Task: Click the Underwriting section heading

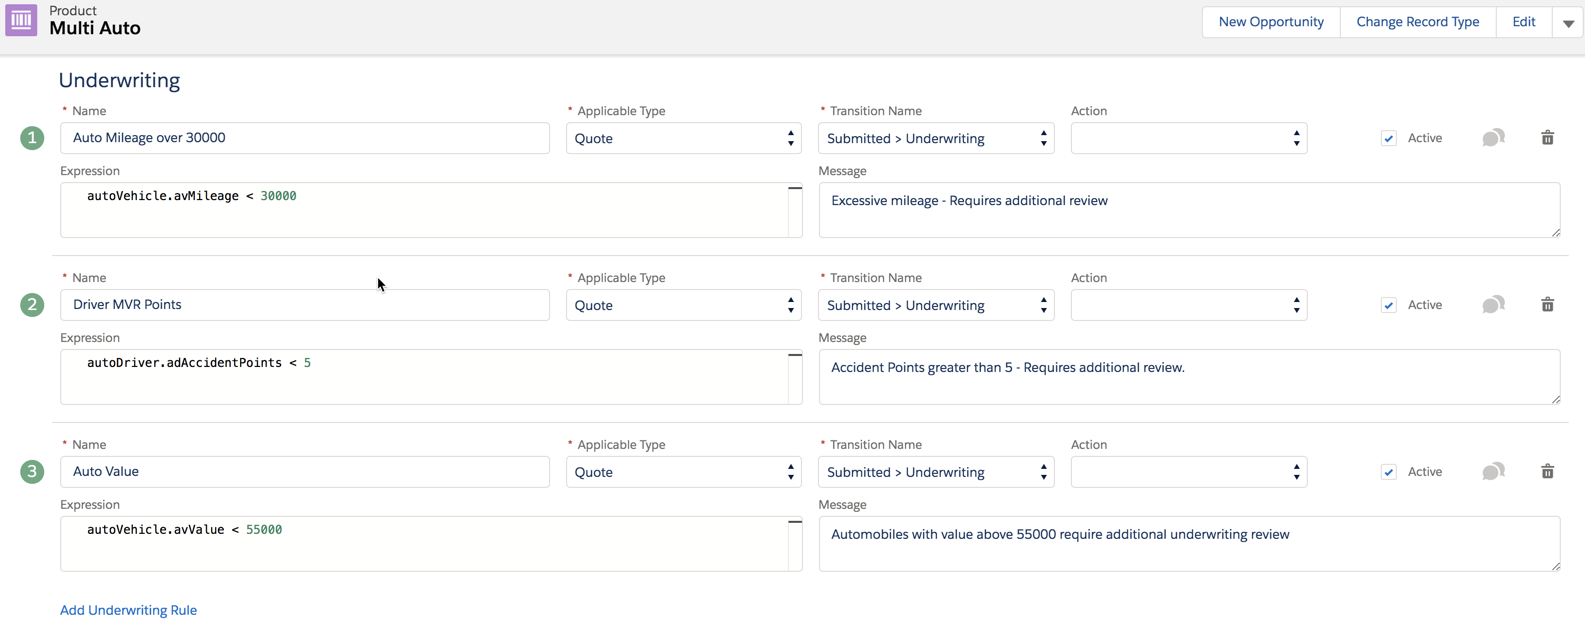Action: [119, 80]
